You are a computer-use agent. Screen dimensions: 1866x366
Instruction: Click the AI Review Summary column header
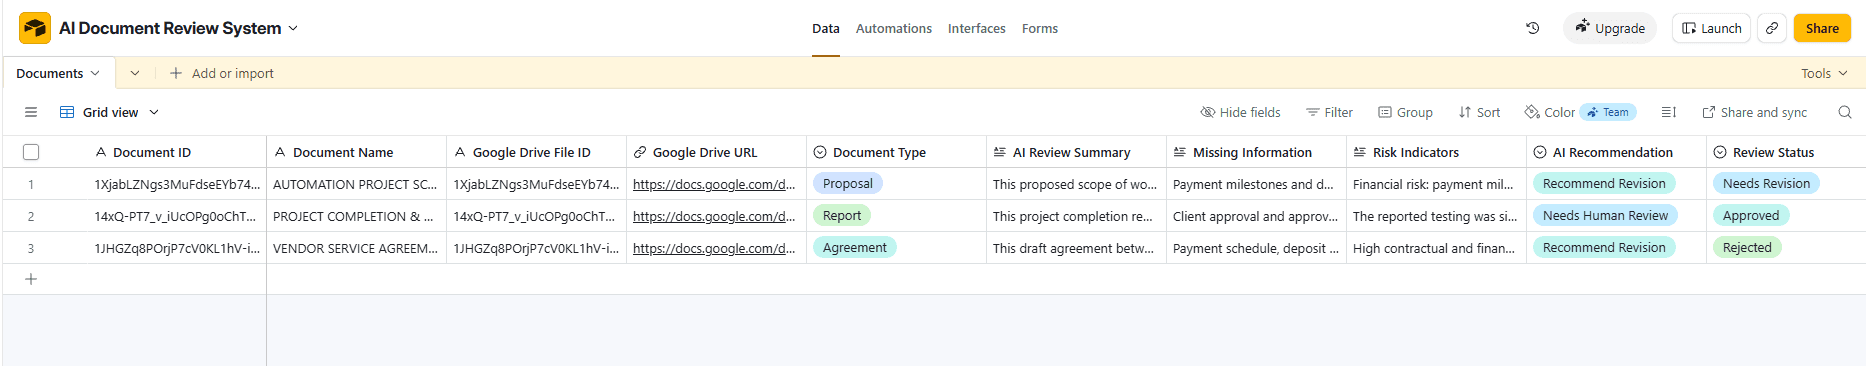(x=1077, y=152)
